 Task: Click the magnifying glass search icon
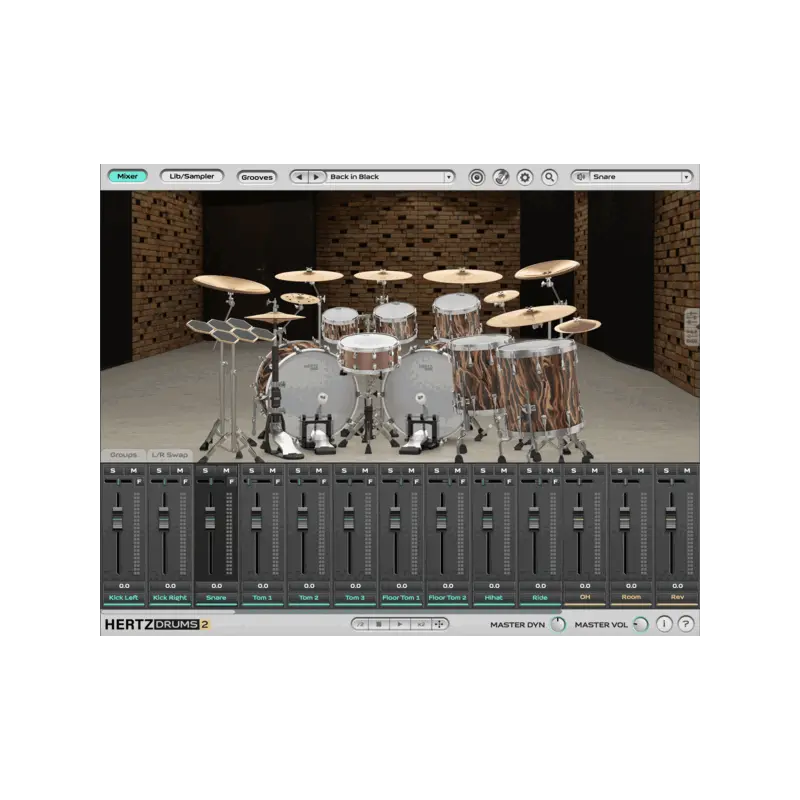coord(549,177)
